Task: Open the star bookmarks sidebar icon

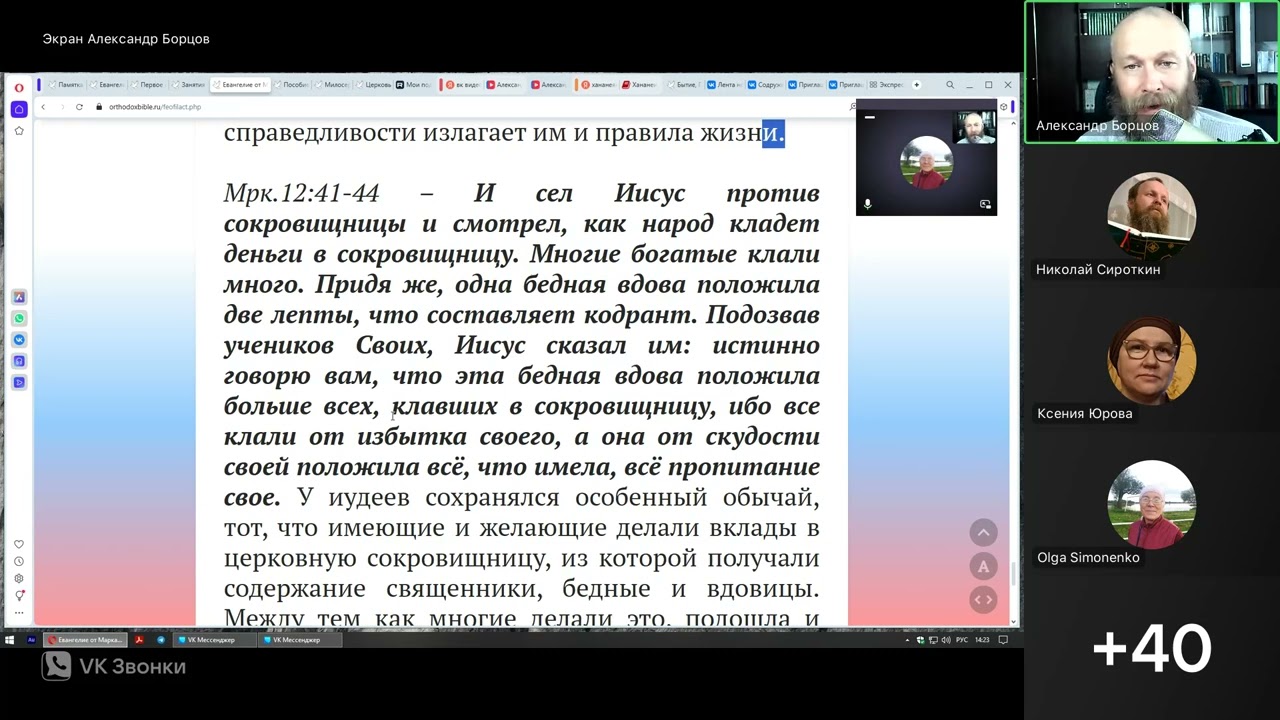Action: [x=19, y=130]
